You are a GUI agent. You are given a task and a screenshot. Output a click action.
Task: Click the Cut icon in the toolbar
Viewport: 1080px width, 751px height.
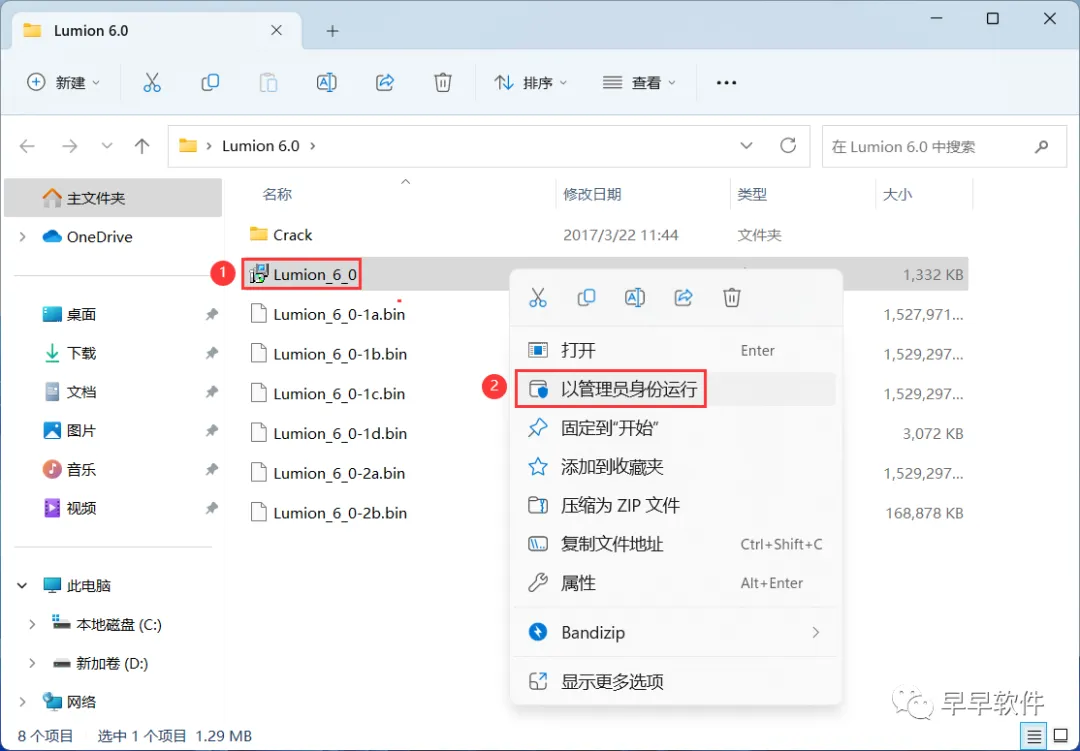point(152,83)
